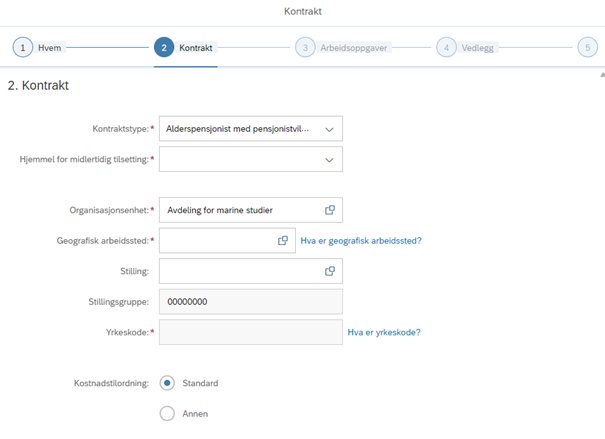The width and height of the screenshot is (605, 439).
Task: Open value help for Geografisk arbeidssted field
Action: [x=283, y=241]
